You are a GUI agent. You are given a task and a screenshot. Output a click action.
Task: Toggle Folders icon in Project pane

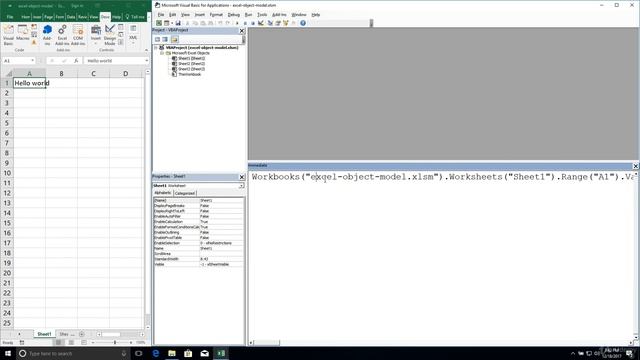tap(175, 39)
